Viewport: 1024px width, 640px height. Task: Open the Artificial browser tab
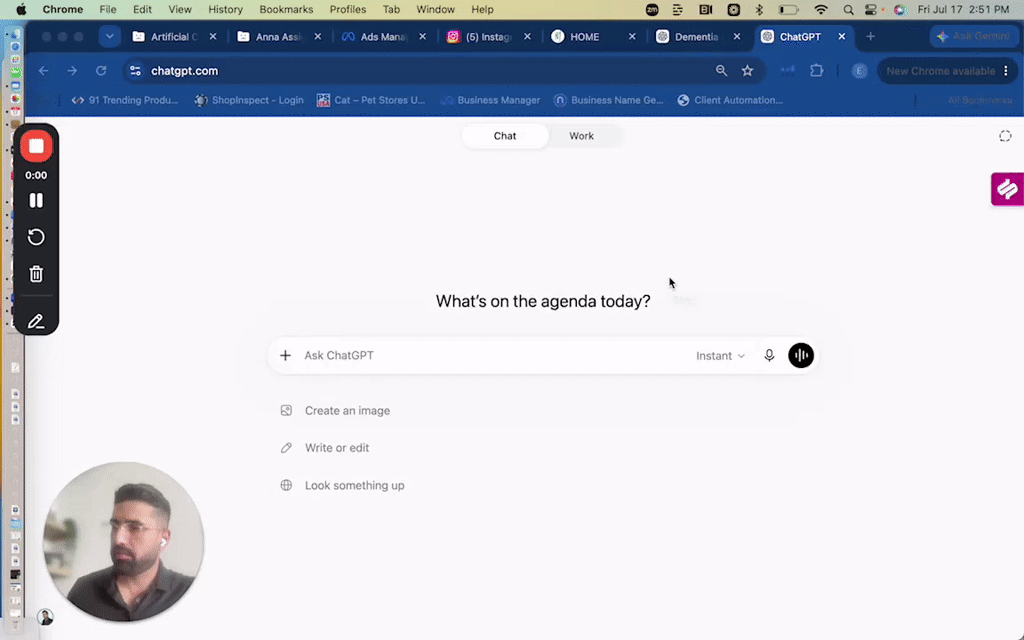point(174,37)
